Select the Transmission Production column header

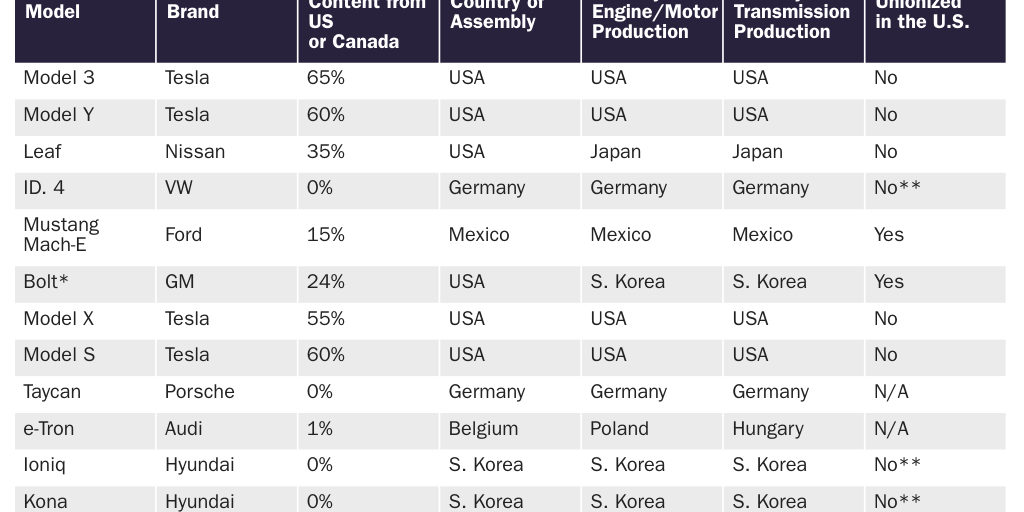791,21
